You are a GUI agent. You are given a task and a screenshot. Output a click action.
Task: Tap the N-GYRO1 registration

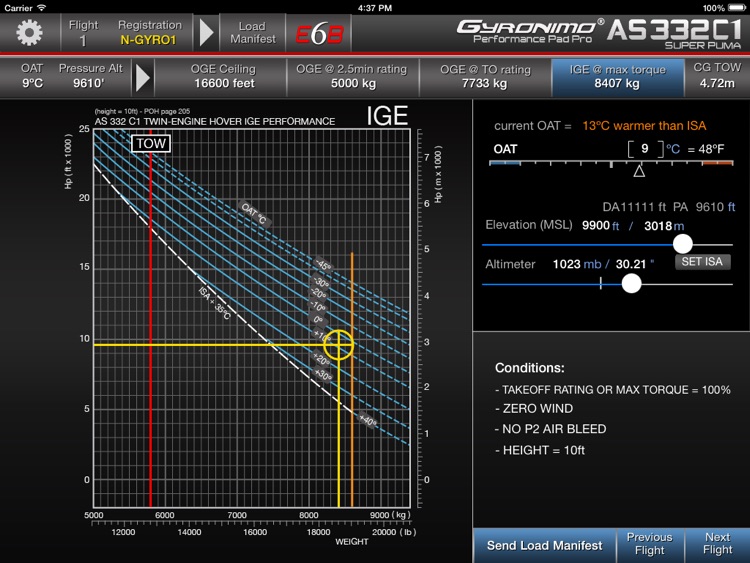click(x=148, y=40)
